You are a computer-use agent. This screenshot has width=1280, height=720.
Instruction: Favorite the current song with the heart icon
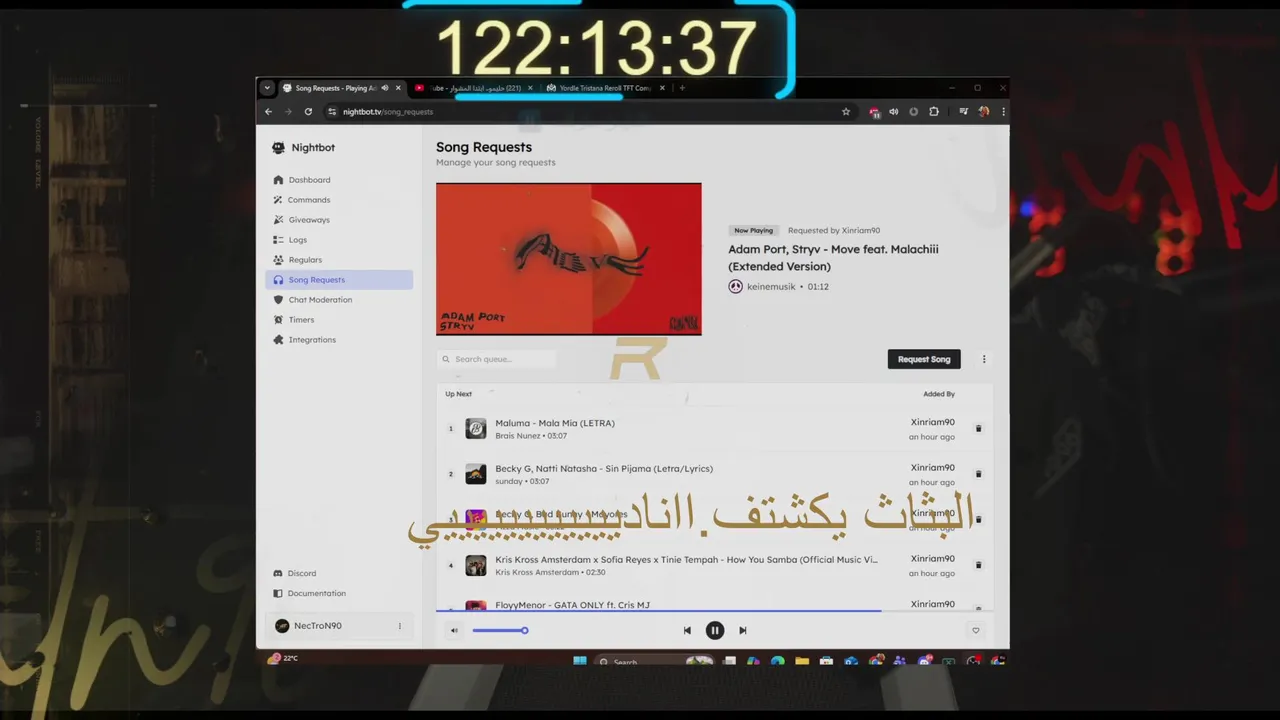pos(976,630)
